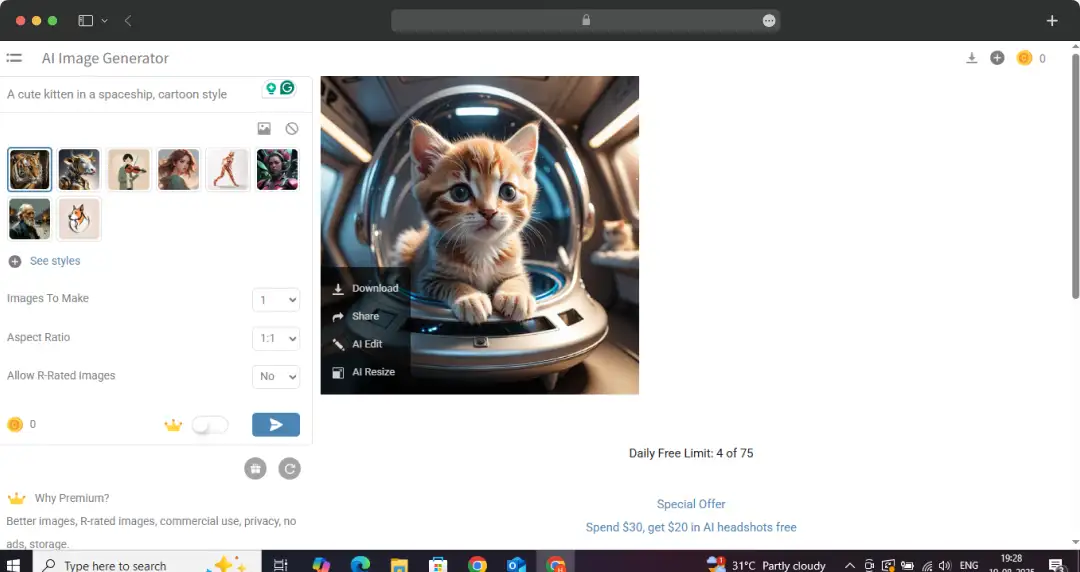Click the blue send generate button

[x=276, y=425]
